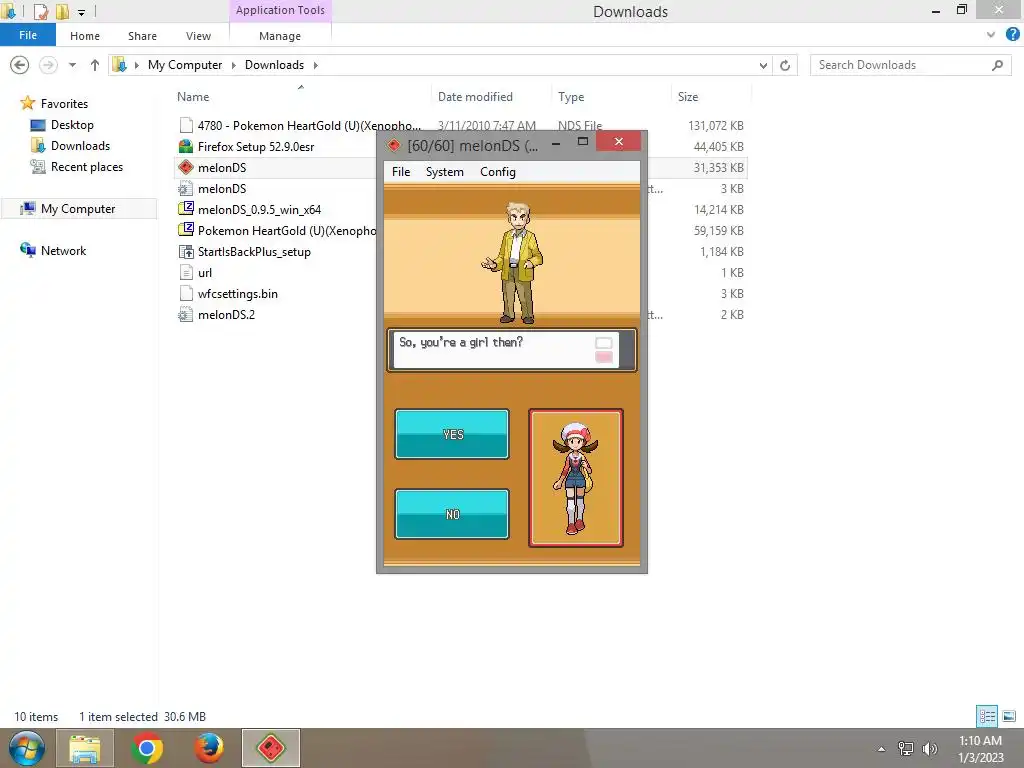The image size is (1024, 768).
Task: Open the Windows Start button
Action: (26, 748)
